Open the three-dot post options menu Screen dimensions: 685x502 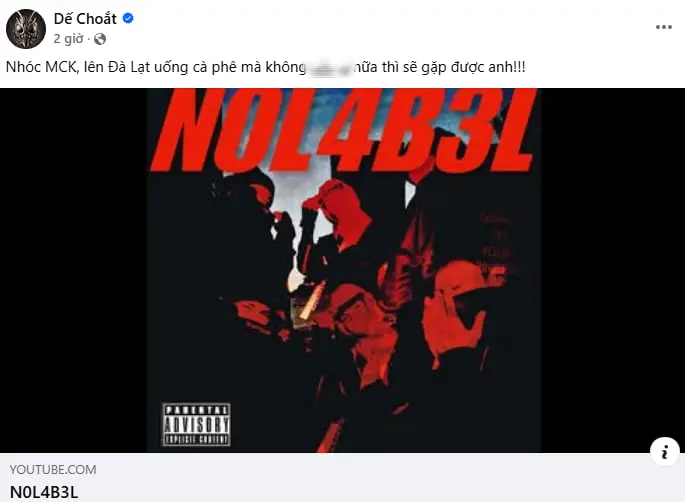pos(664,27)
